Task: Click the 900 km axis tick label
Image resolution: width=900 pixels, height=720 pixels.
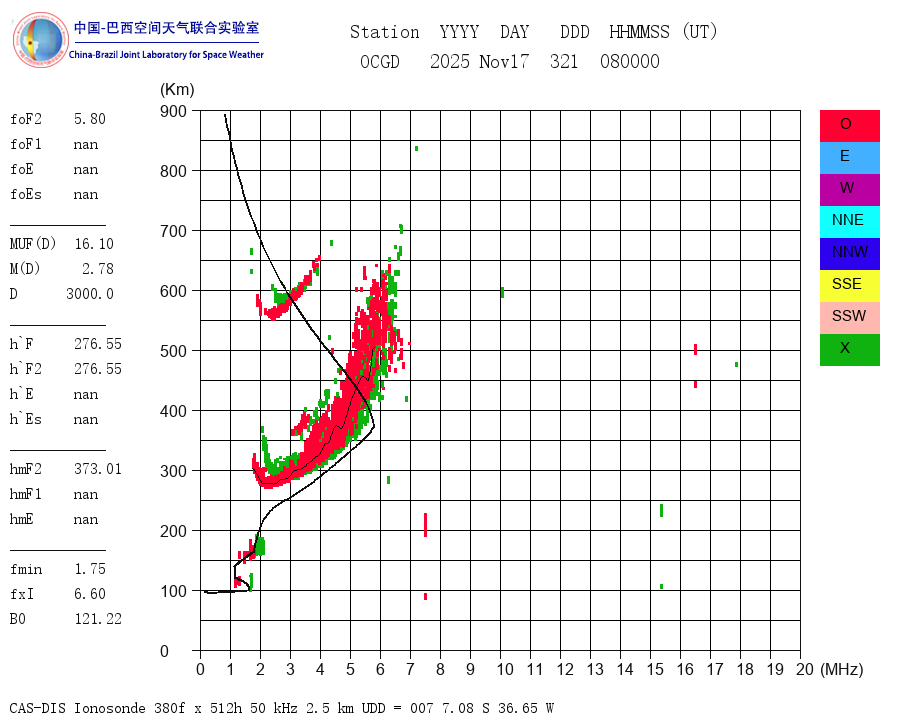Action: tap(173, 111)
